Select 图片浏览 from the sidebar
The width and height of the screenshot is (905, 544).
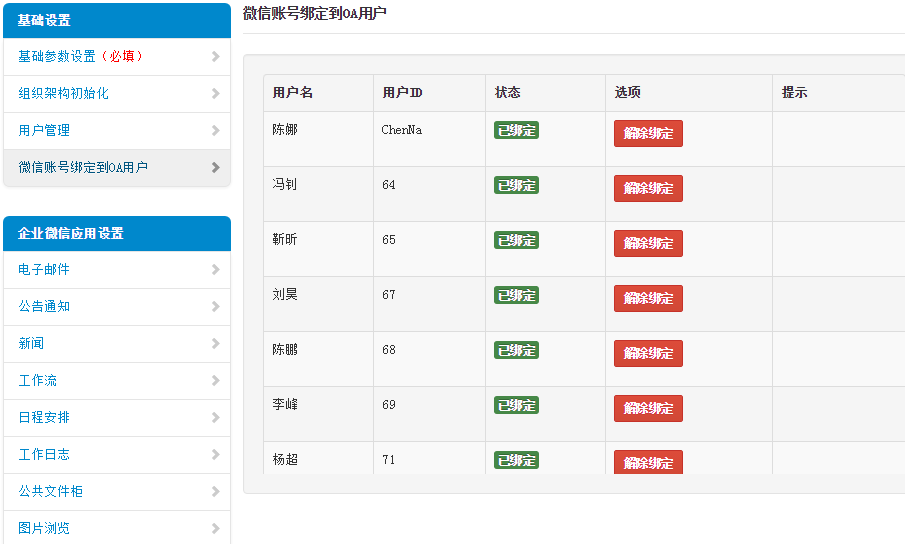tap(45, 528)
